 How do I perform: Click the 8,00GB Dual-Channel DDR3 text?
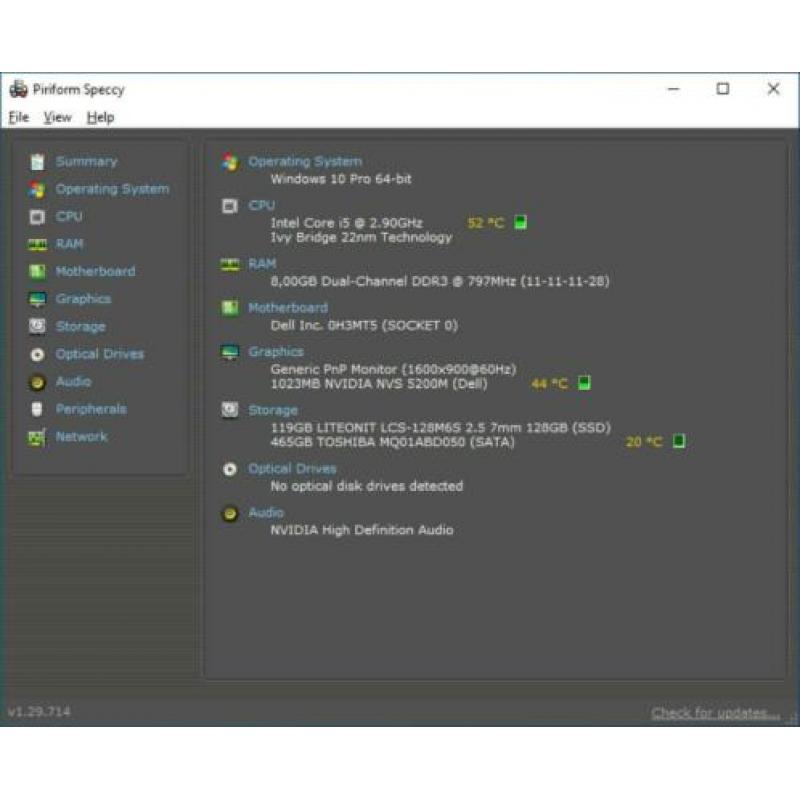click(x=440, y=282)
